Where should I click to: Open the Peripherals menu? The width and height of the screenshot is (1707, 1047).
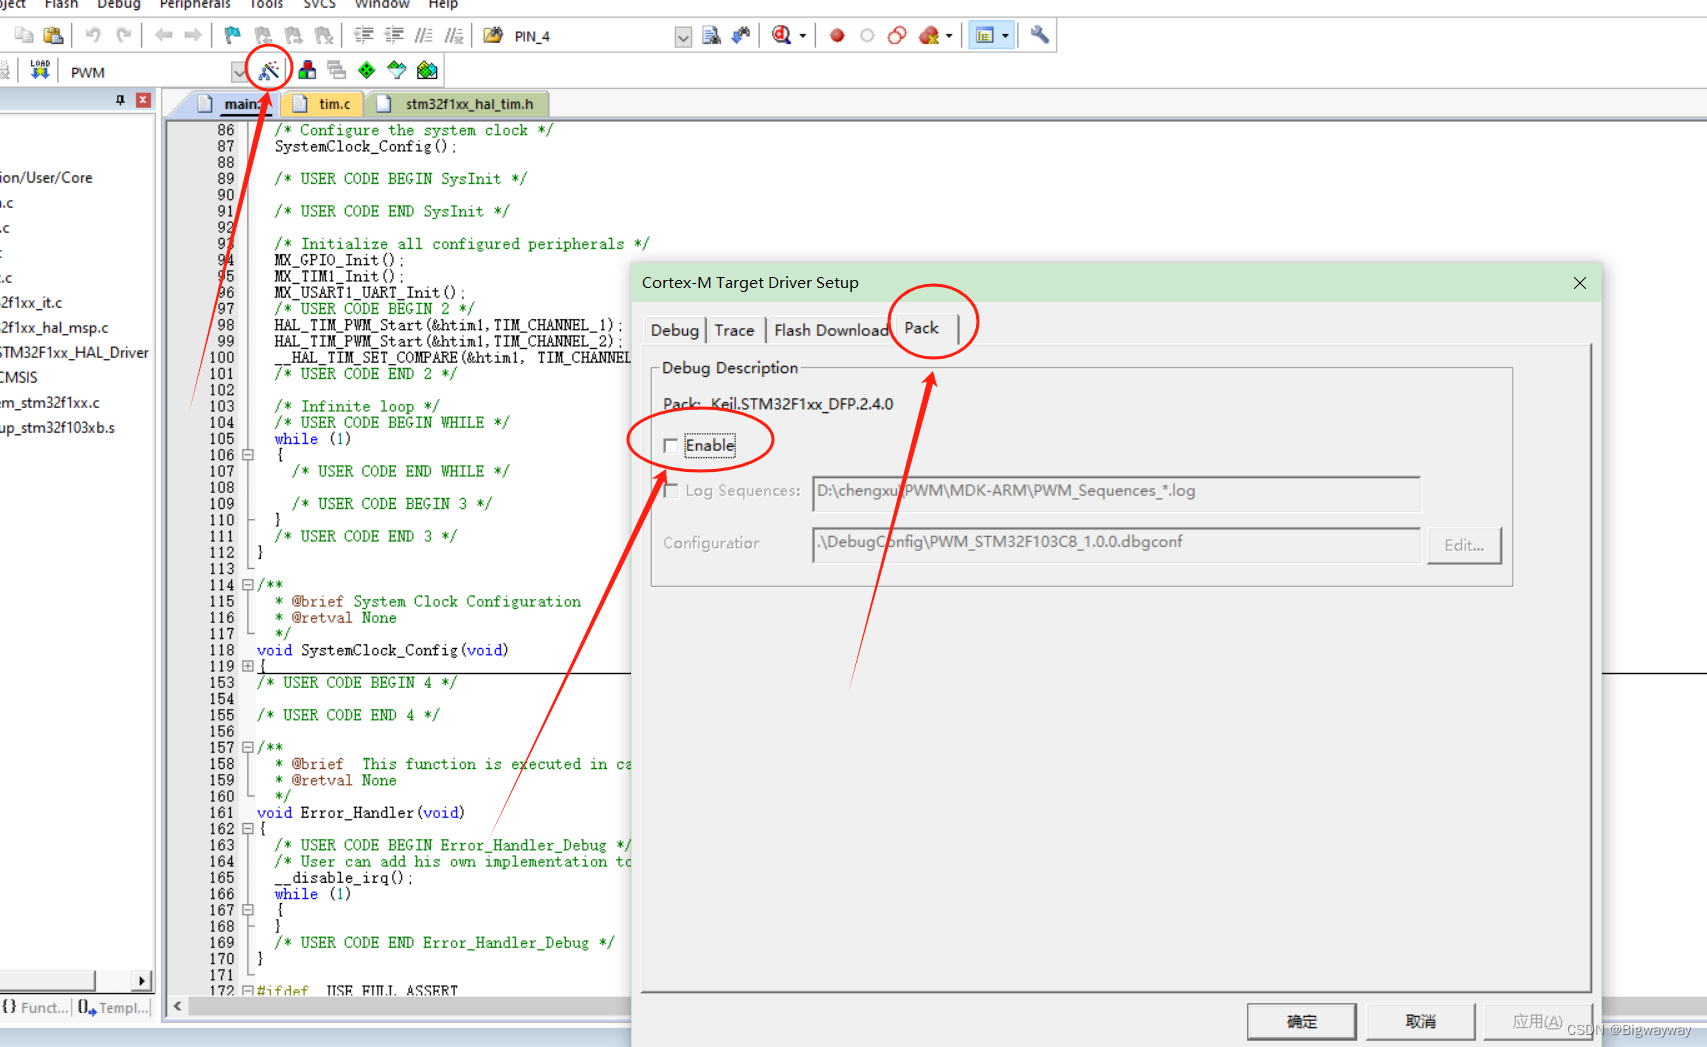(x=195, y=6)
